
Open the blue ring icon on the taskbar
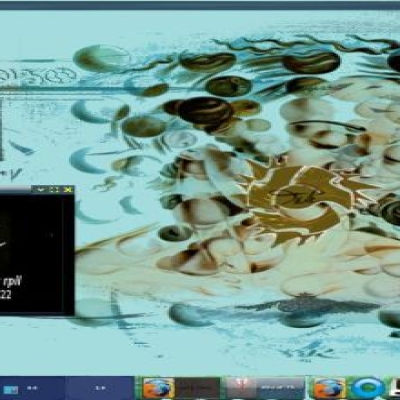(x=368, y=388)
